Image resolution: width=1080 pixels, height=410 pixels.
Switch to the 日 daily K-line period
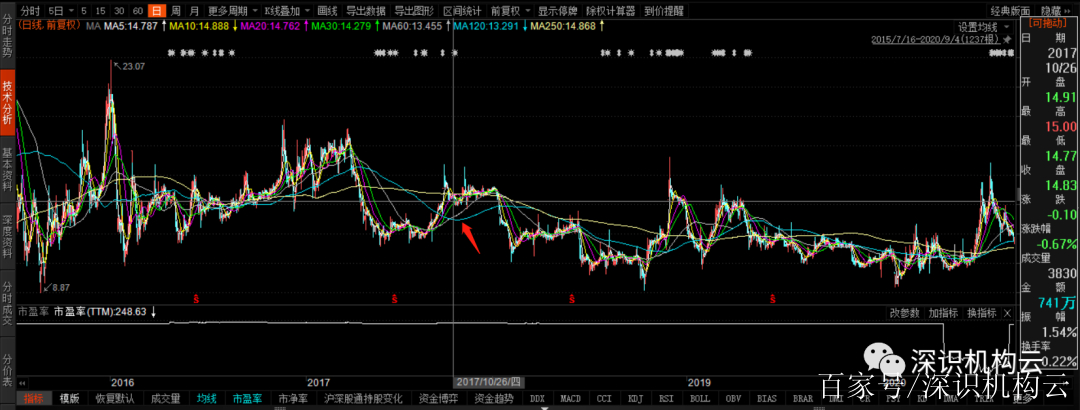click(156, 10)
